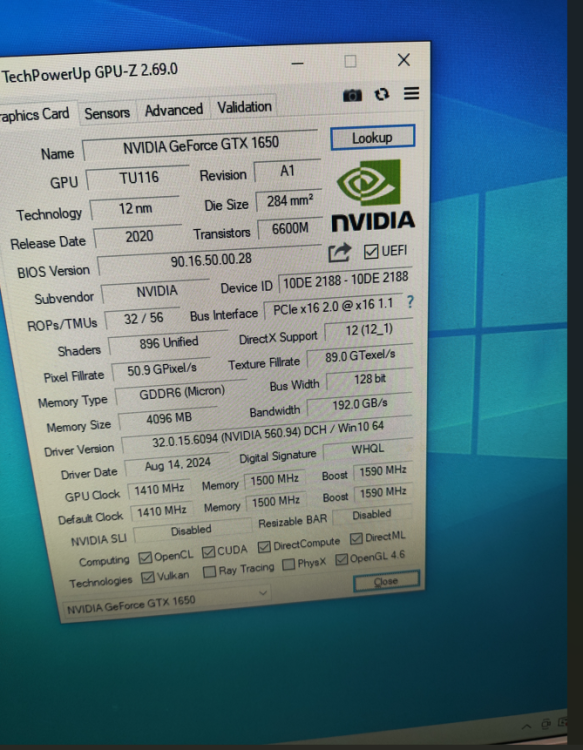Close GPU-Z with the title bar X
583x750 pixels.
[404, 60]
